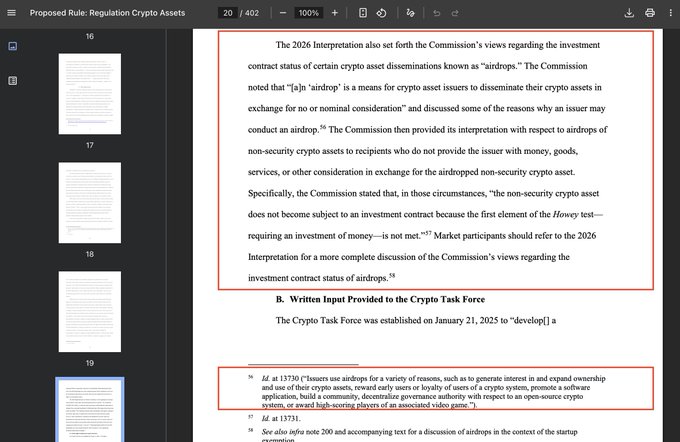Screen dimensions: 680x442
Task: Click thumbnail label '19'
Action: (90, 363)
